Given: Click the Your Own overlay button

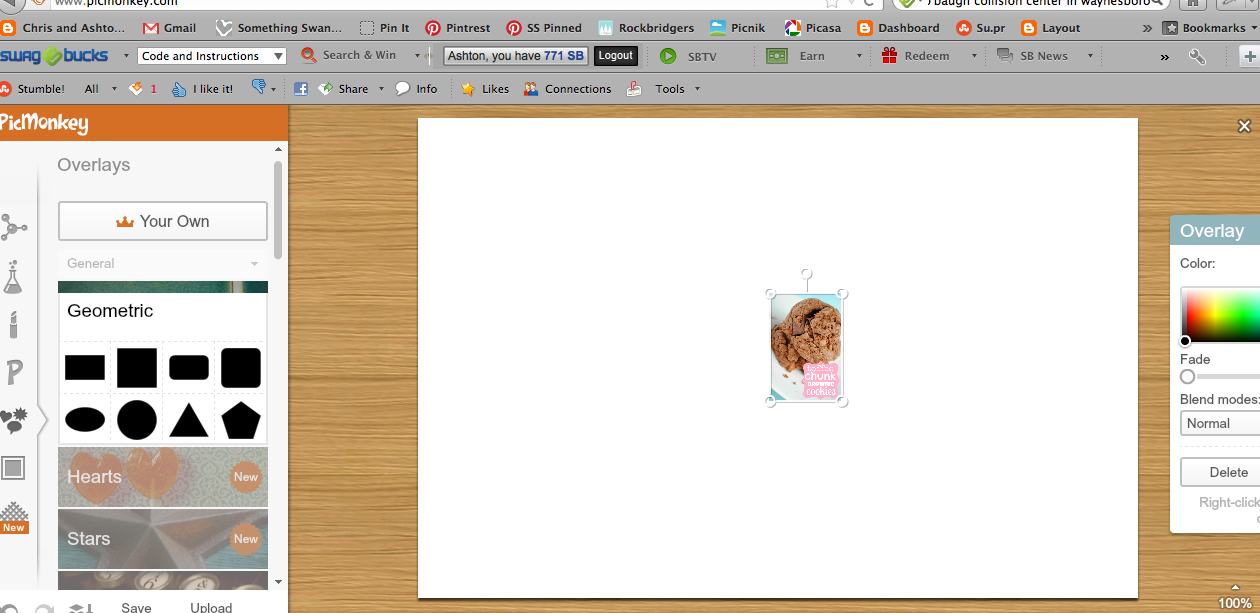Looking at the screenshot, I should [x=163, y=221].
